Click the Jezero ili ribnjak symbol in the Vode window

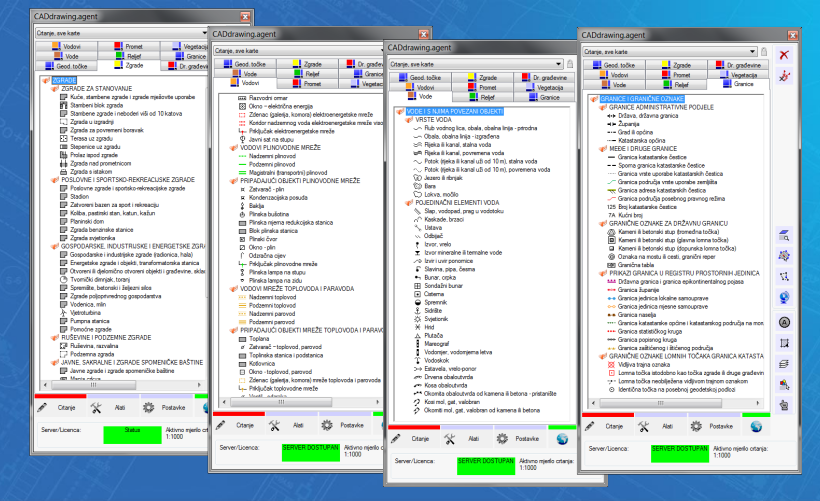click(417, 178)
